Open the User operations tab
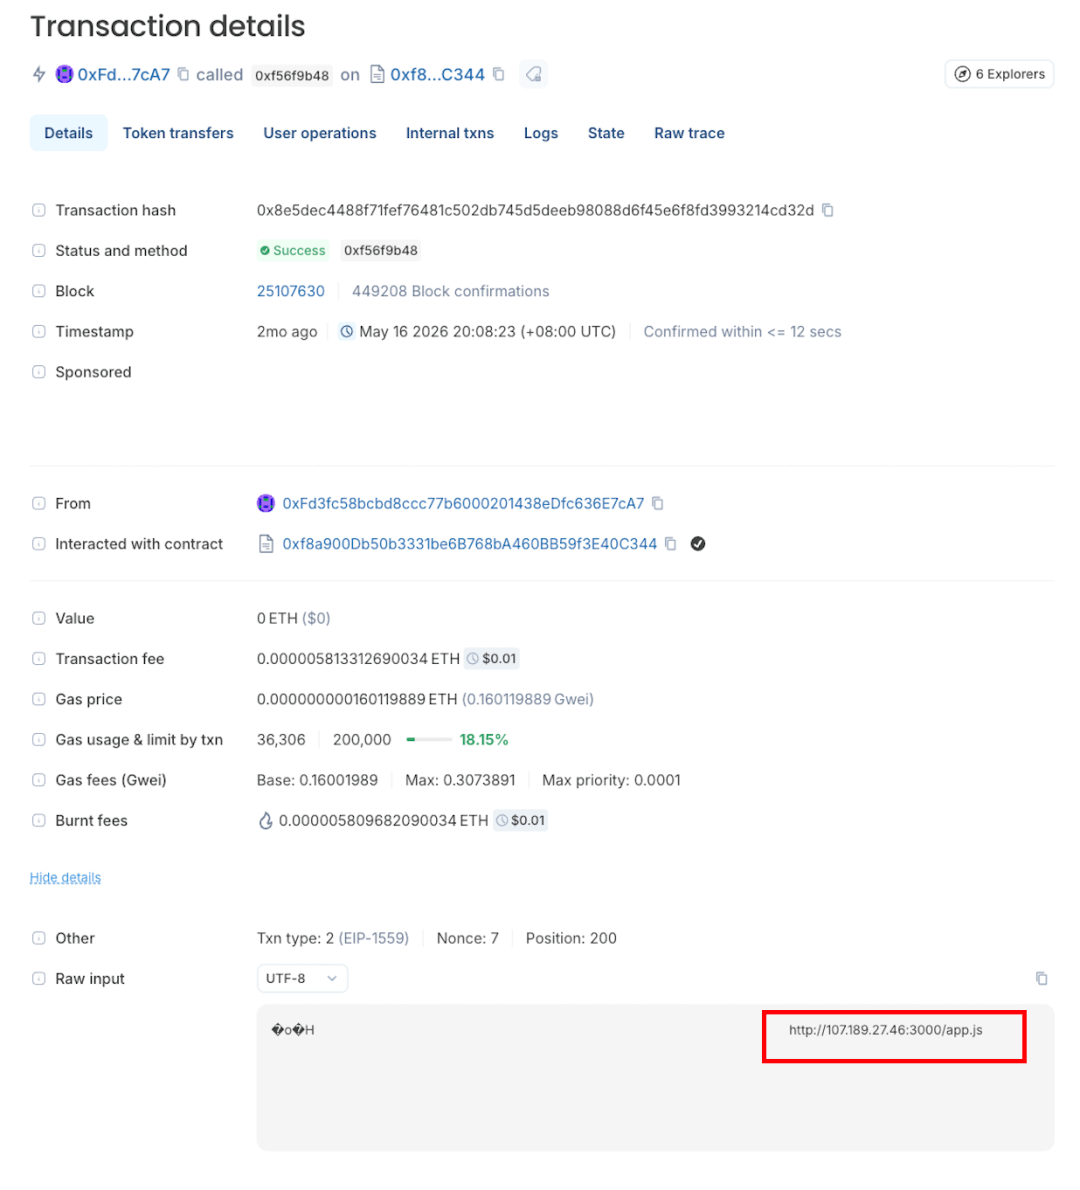Viewport: 1080px width, 1190px height. coord(320,133)
